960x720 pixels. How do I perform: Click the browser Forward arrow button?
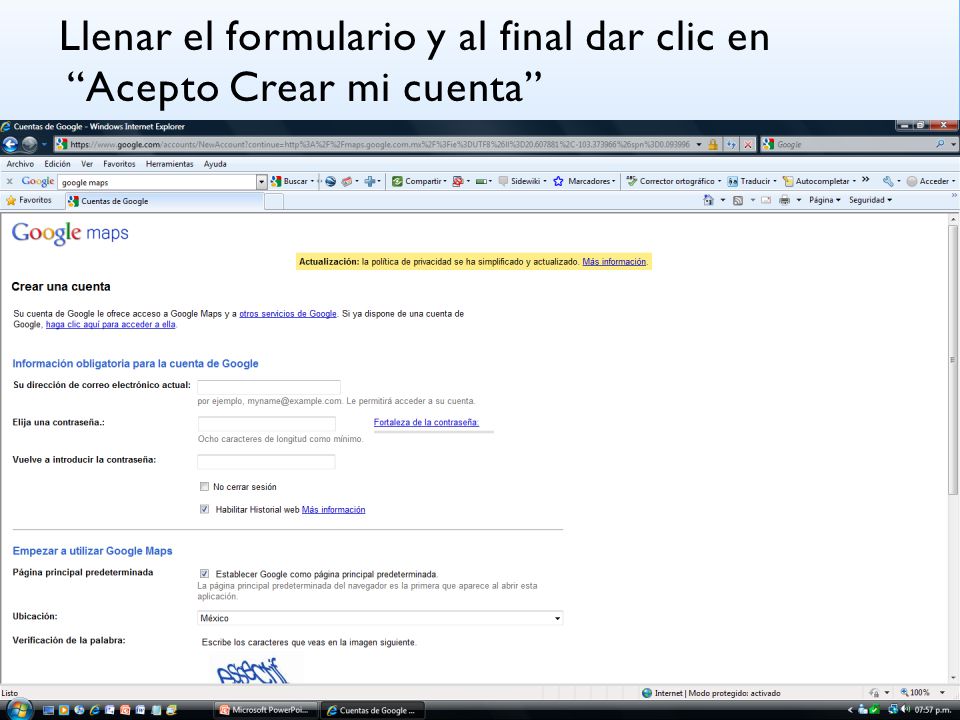pyautogui.click(x=29, y=144)
